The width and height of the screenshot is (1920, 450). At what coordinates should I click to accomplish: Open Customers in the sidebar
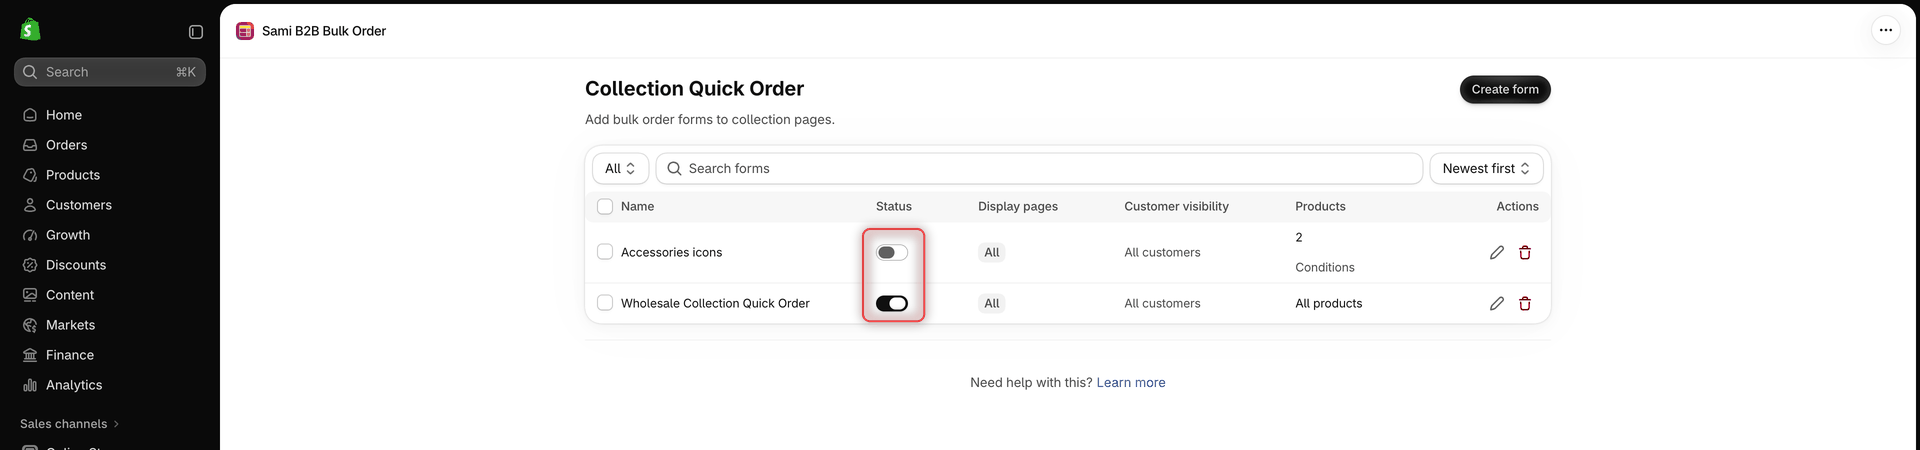(79, 205)
